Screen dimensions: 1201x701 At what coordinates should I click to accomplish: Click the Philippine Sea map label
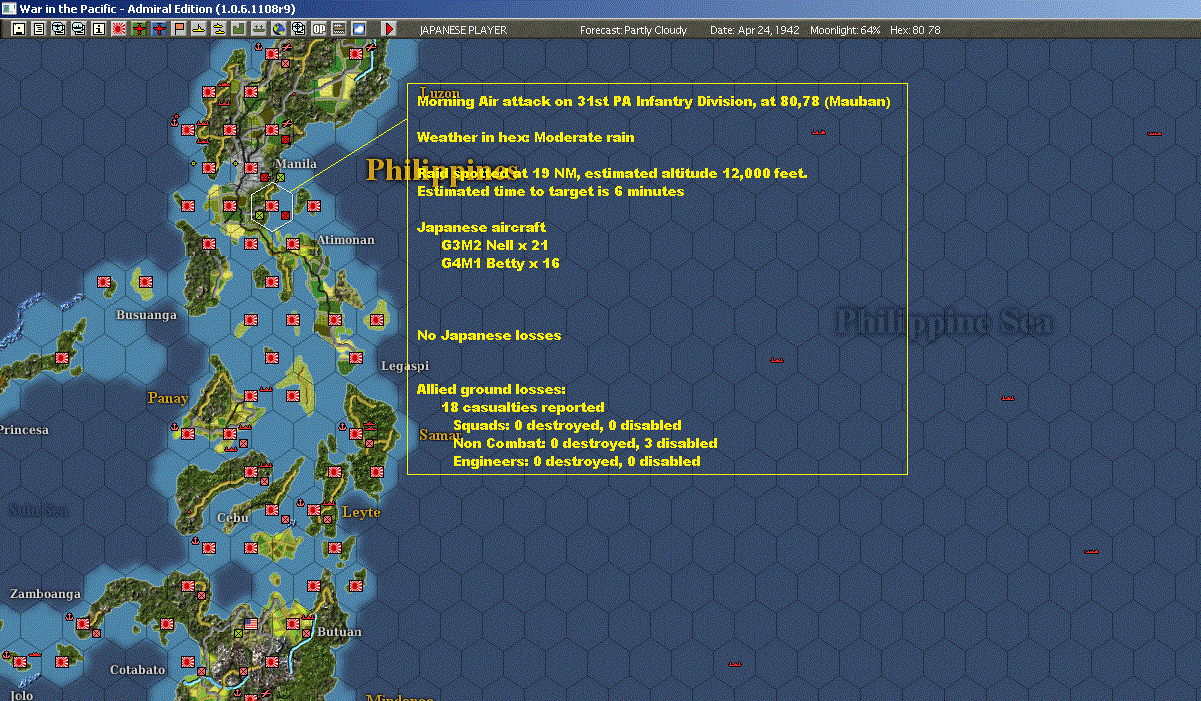[943, 322]
